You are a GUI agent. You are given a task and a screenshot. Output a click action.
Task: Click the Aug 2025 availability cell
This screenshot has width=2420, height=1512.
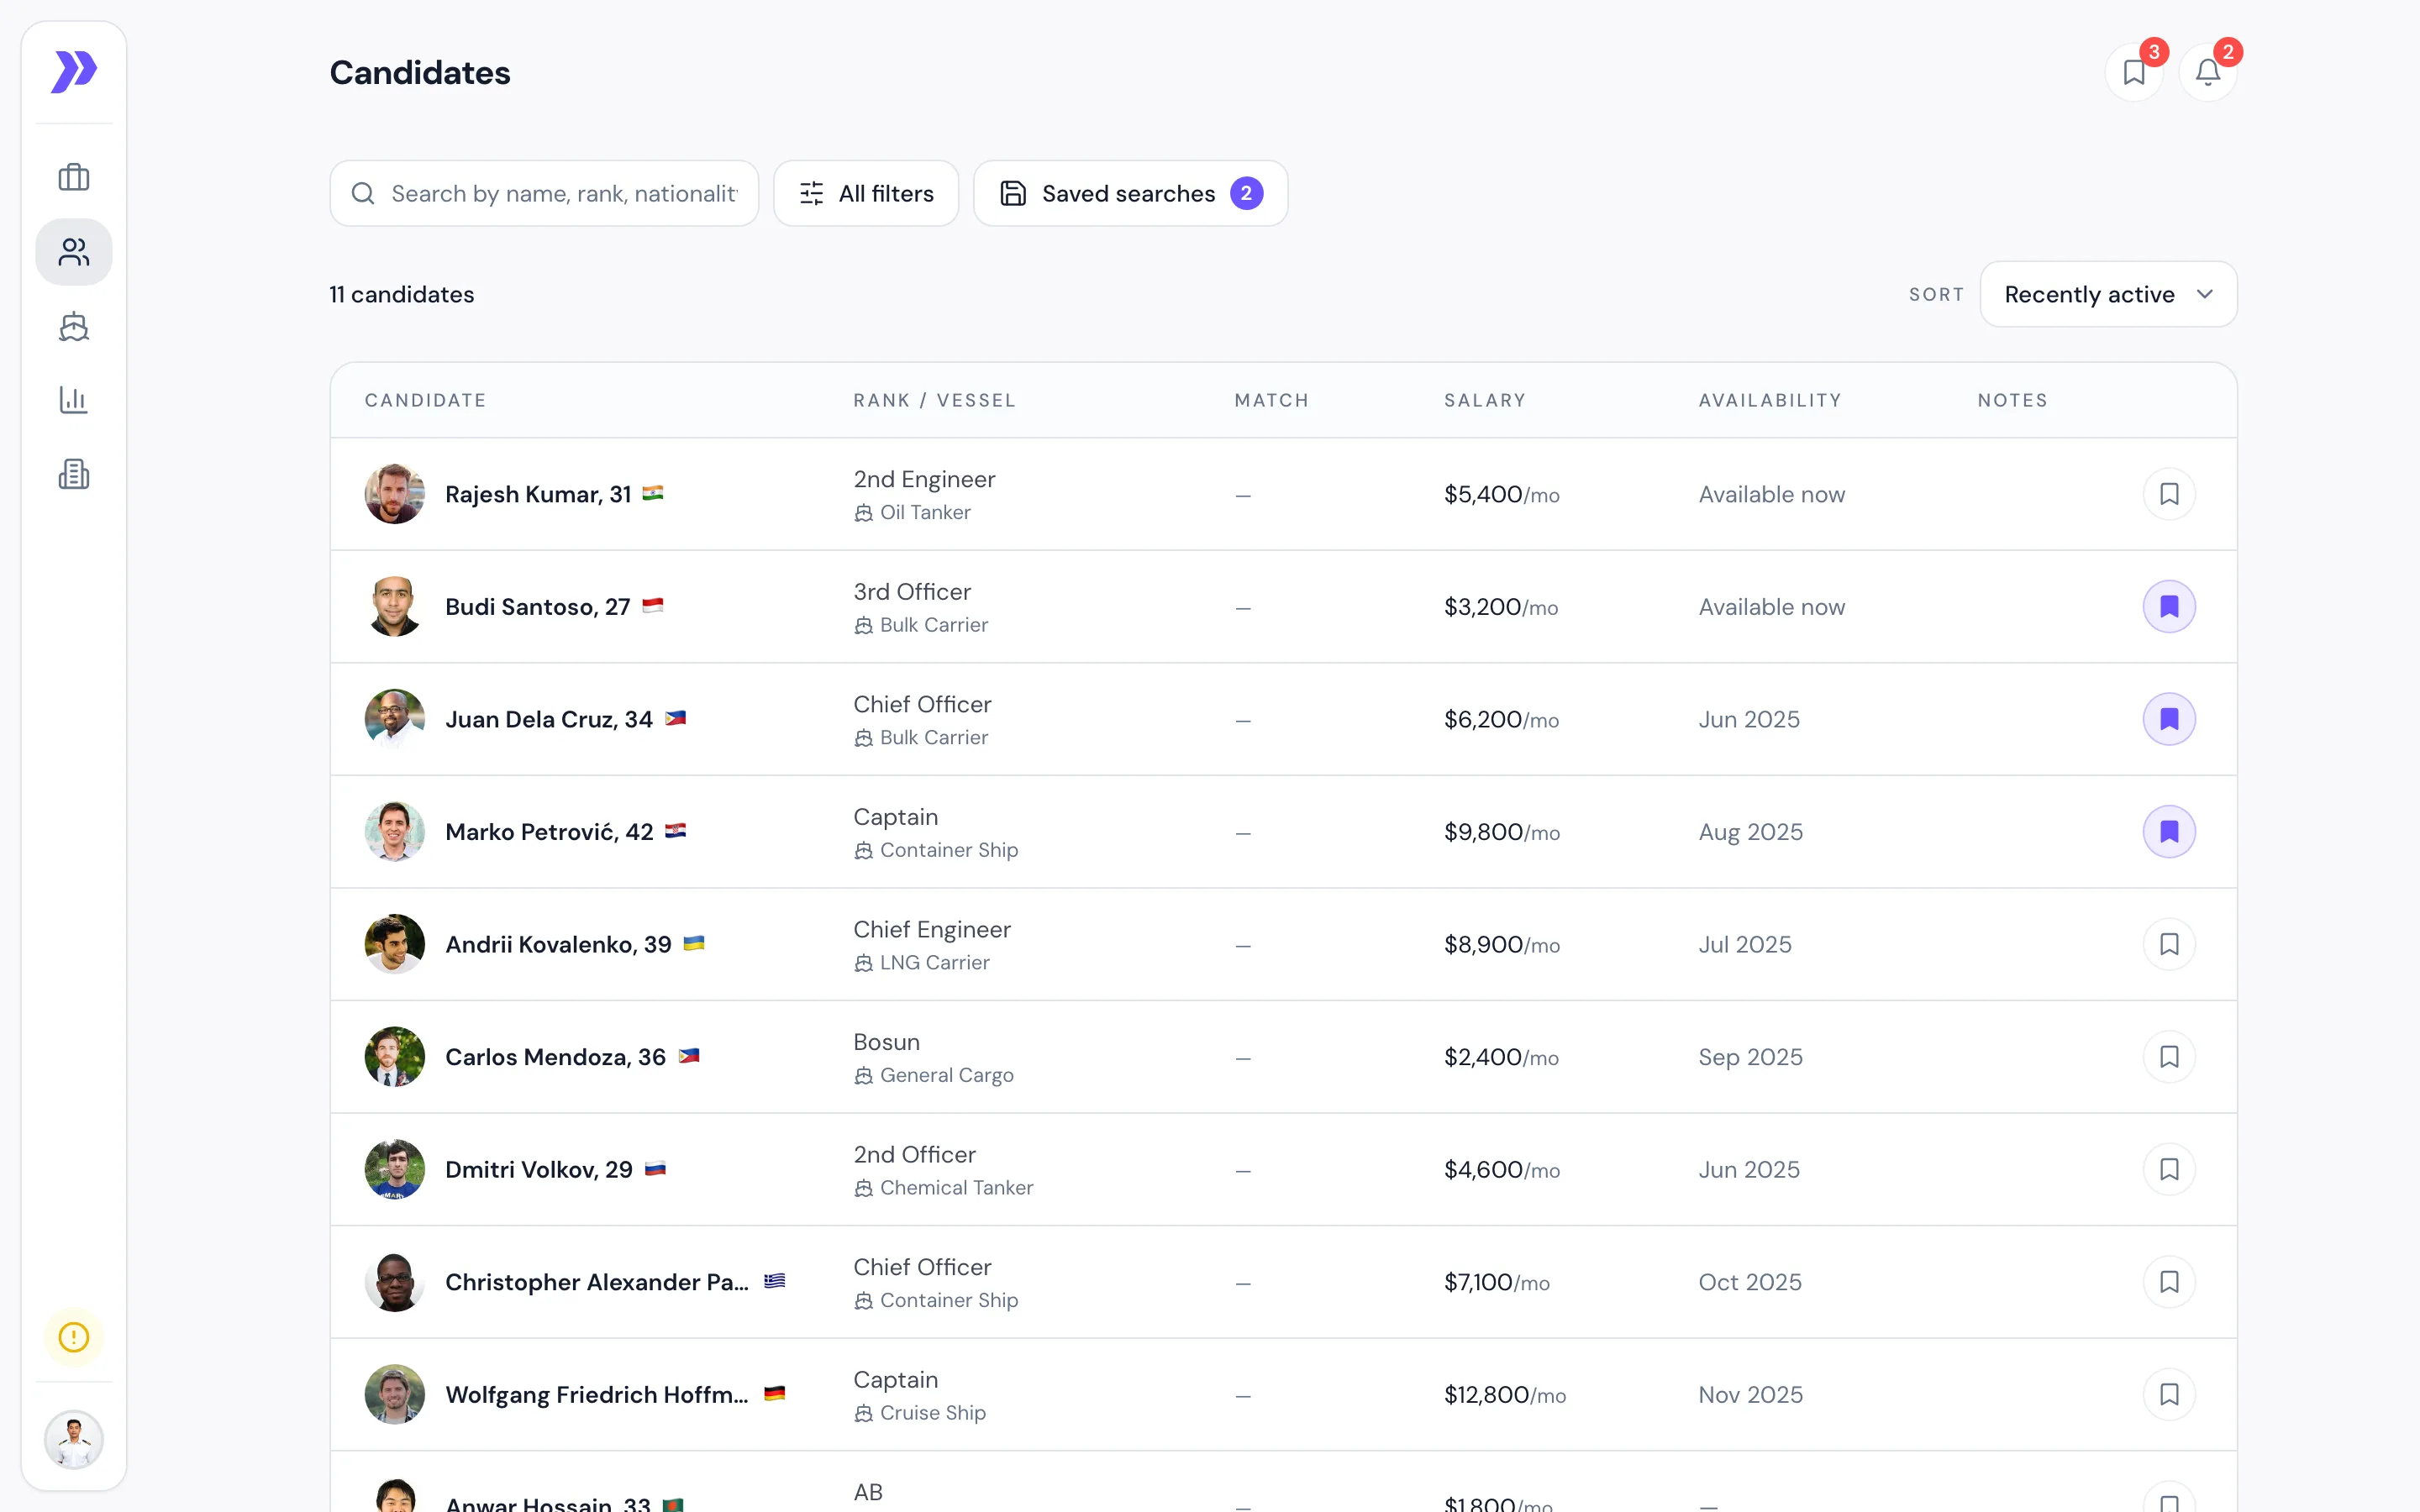click(1751, 832)
